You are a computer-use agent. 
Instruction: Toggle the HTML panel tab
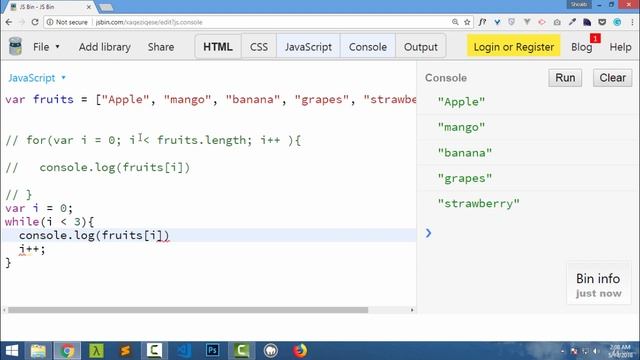(x=218, y=47)
